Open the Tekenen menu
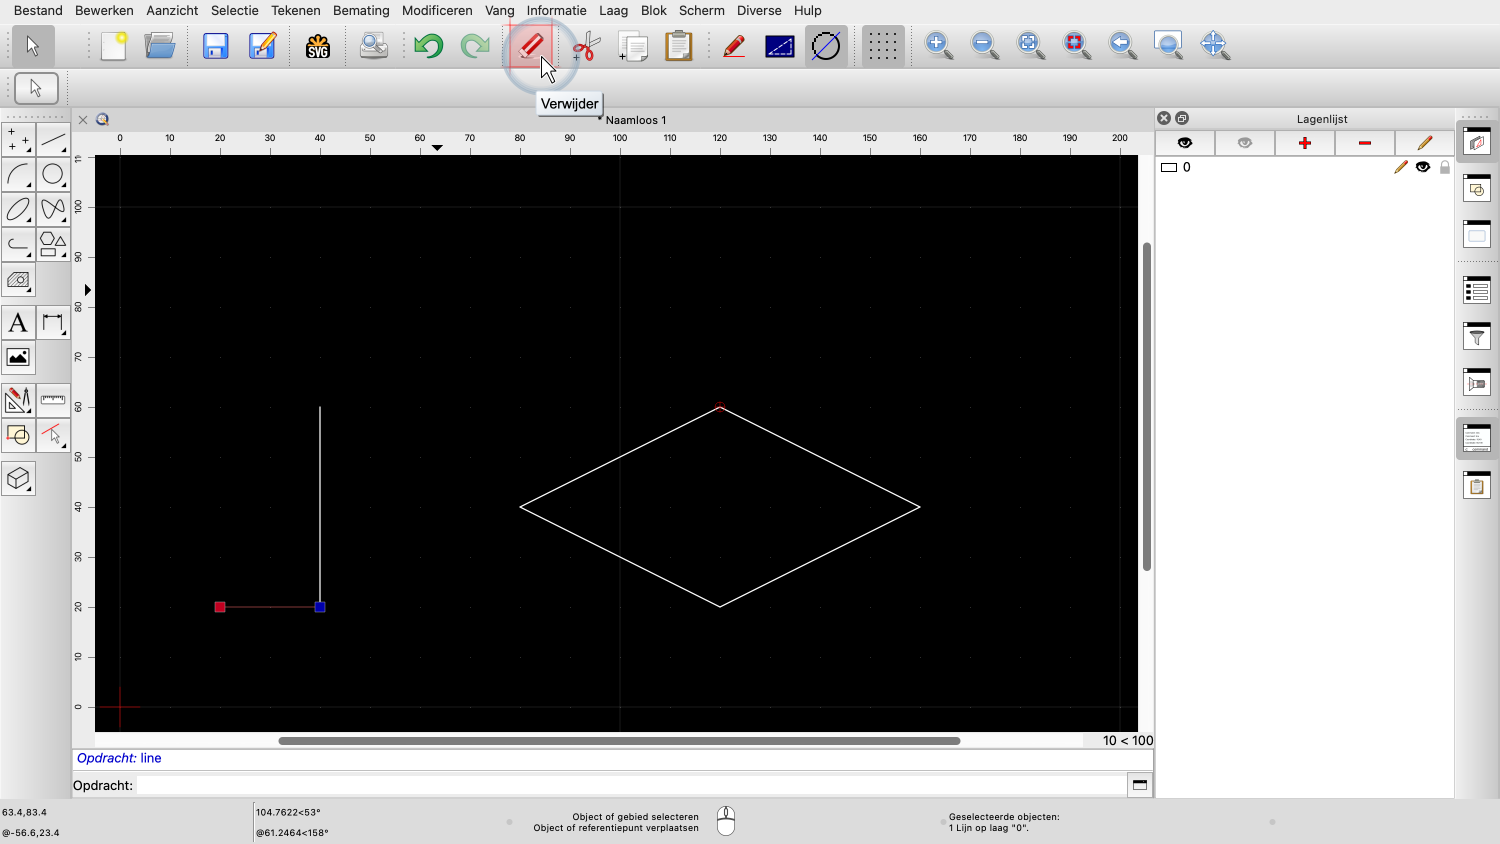Screen dimensions: 1500x844 click(296, 10)
